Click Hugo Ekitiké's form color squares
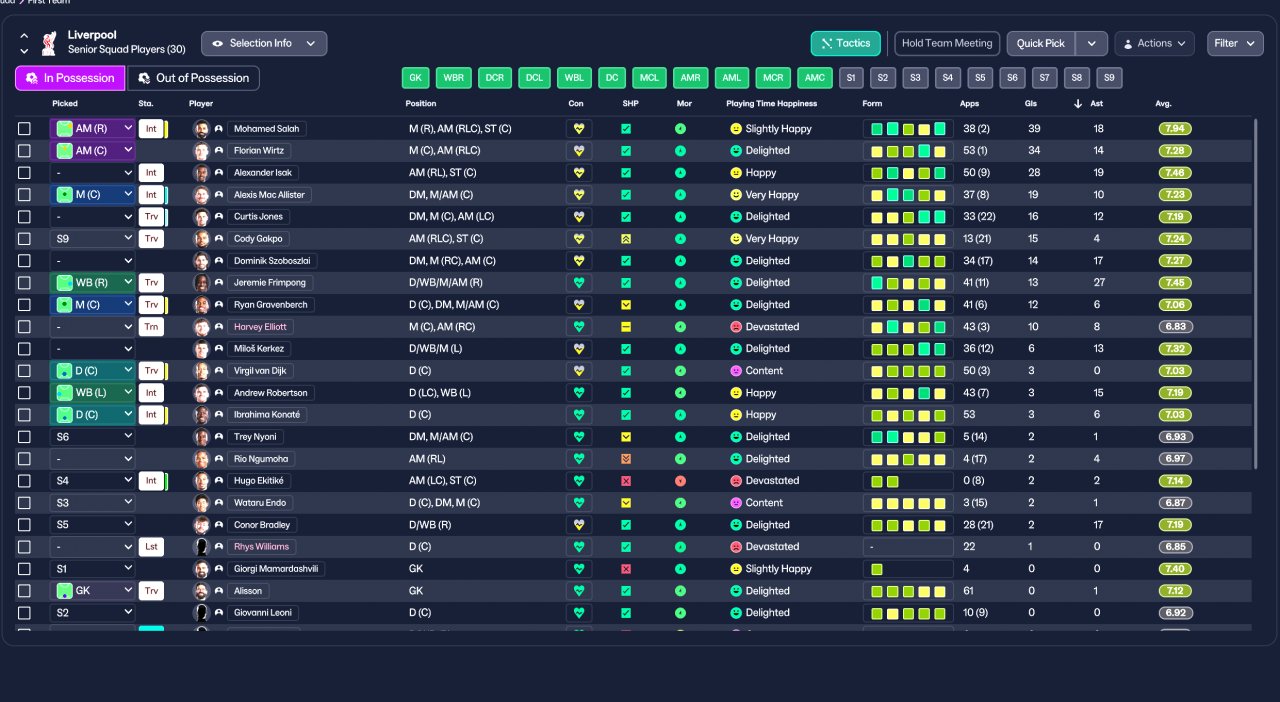The width and height of the screenshot is (1280, 702). coord(908,481)
